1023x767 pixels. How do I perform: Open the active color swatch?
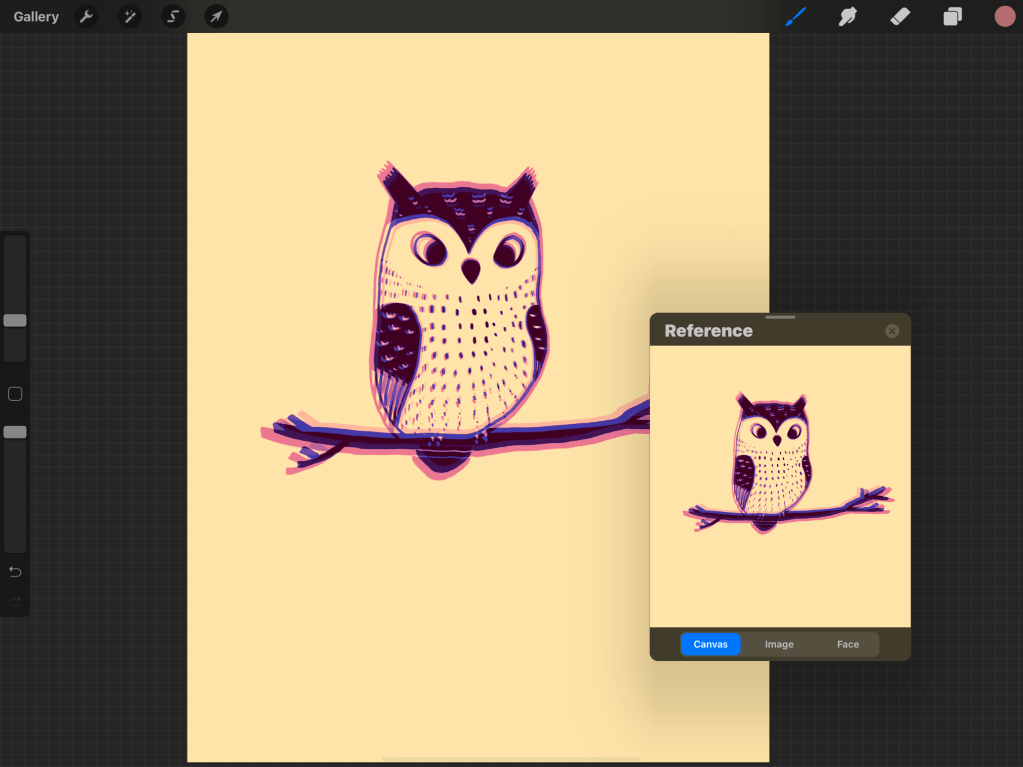tap(1004, 16)
